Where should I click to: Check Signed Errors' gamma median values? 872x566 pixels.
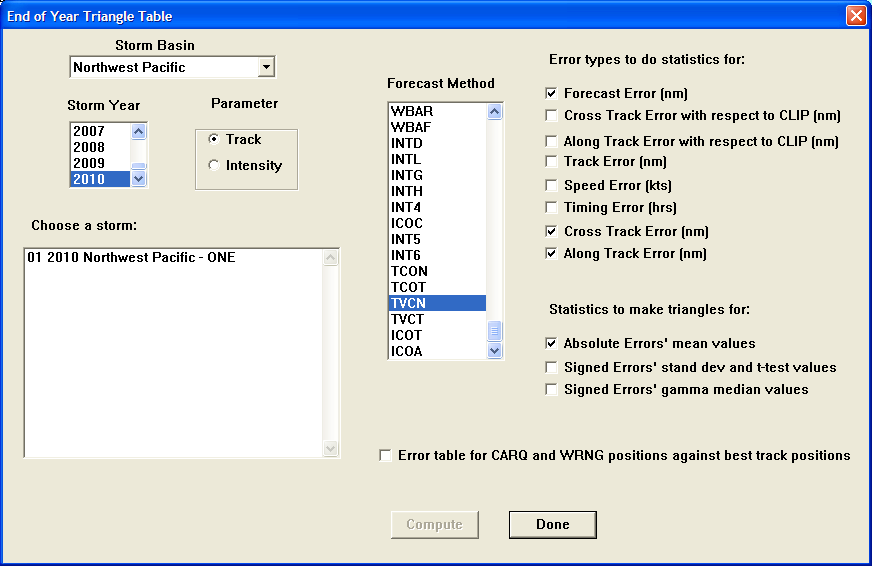551,390
